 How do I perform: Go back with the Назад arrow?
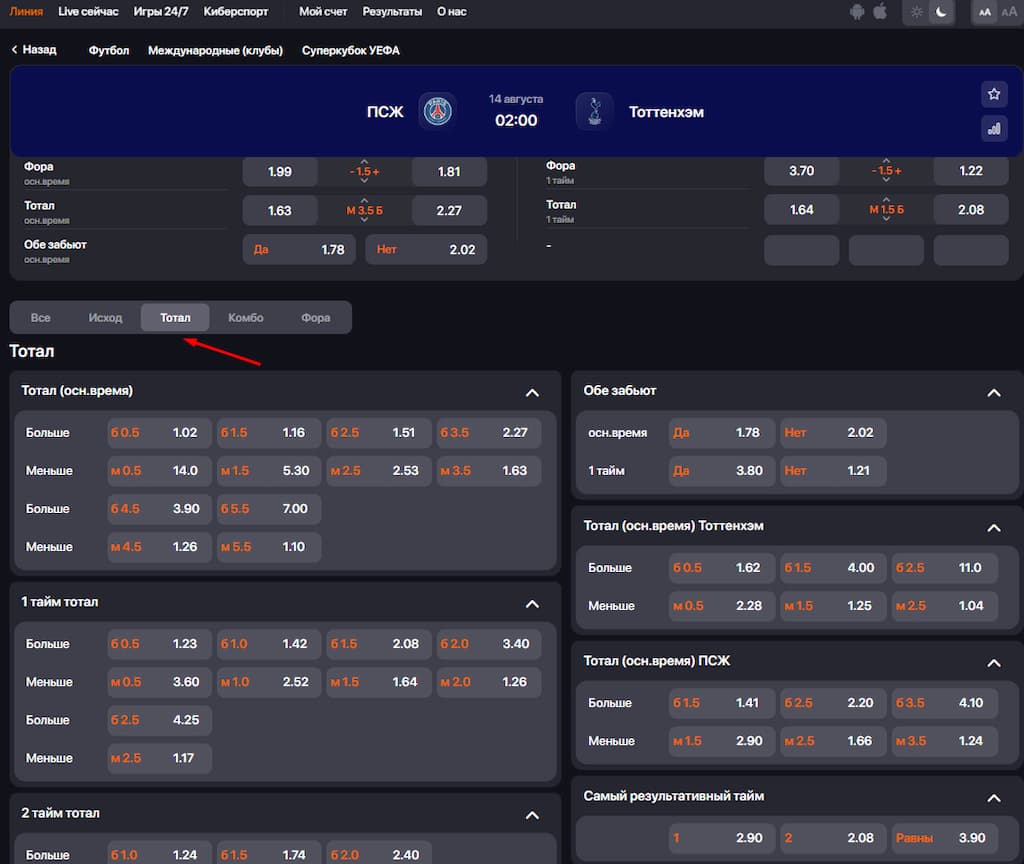coord(34,50)
